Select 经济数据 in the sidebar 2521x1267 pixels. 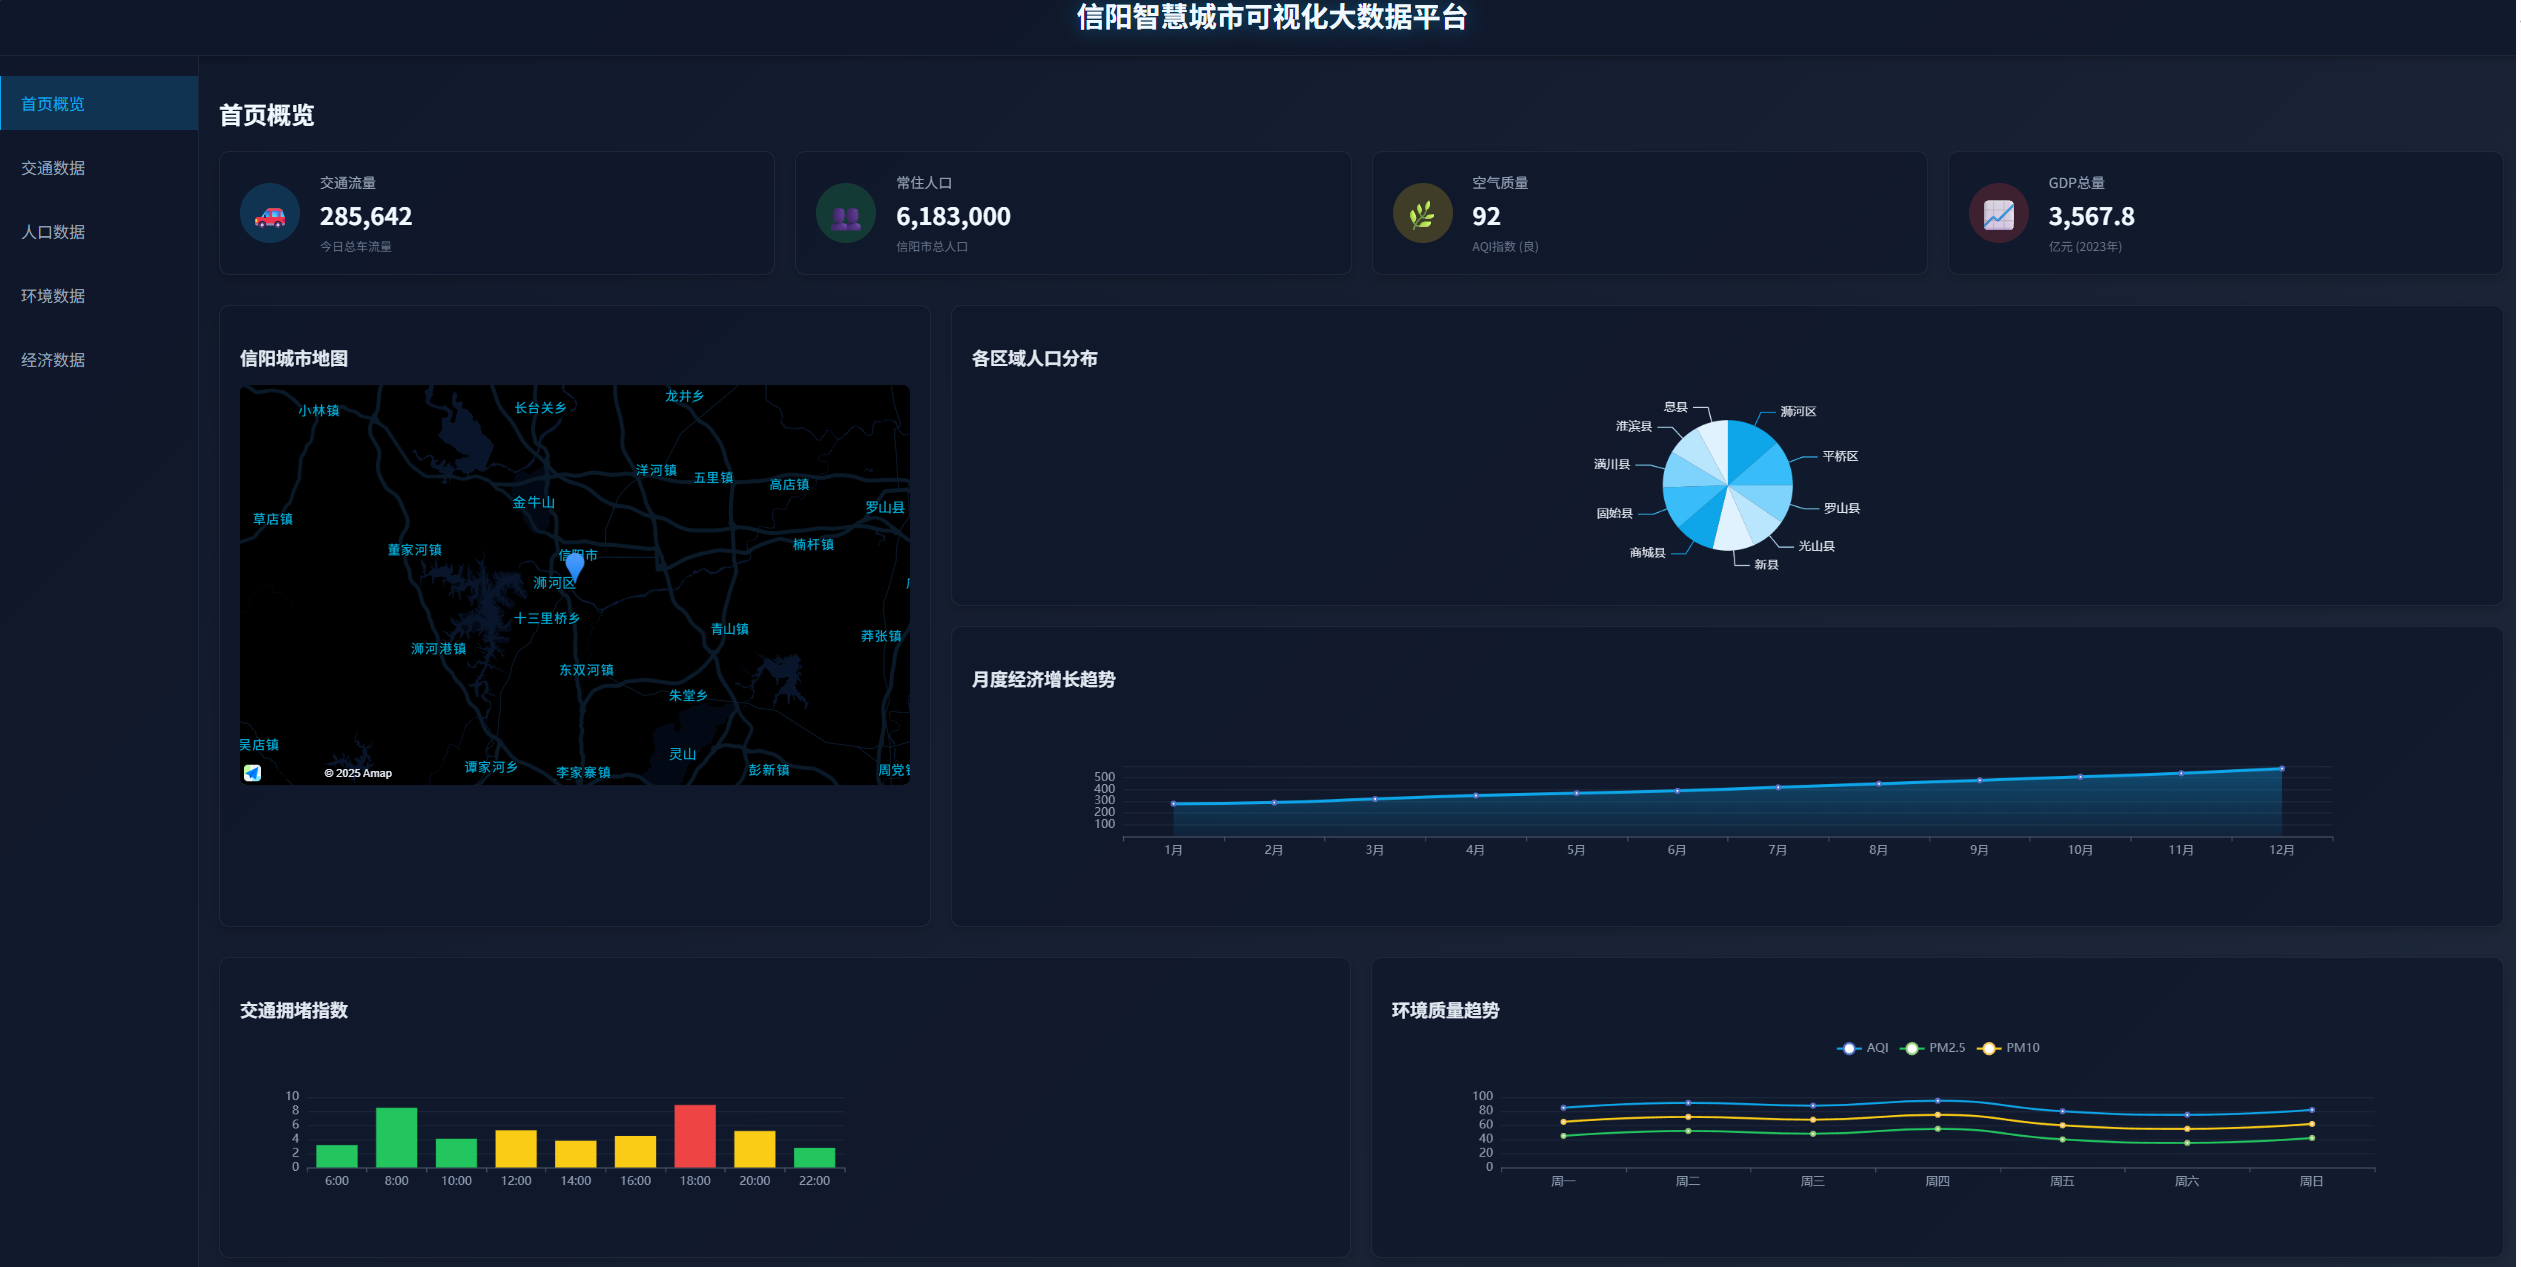click(53, 360)
